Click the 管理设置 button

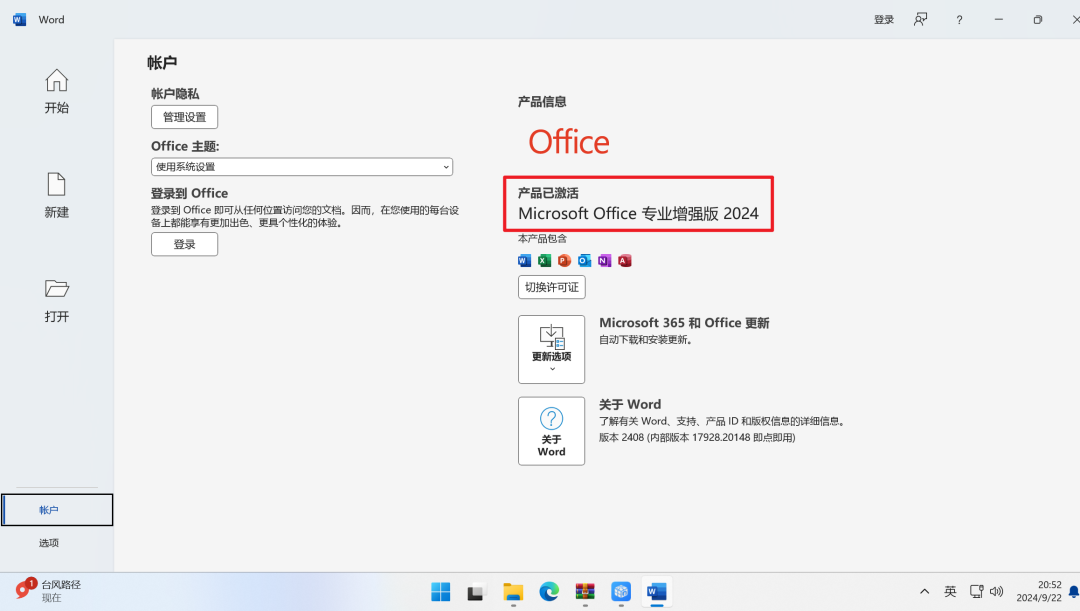tap(185, 117)
